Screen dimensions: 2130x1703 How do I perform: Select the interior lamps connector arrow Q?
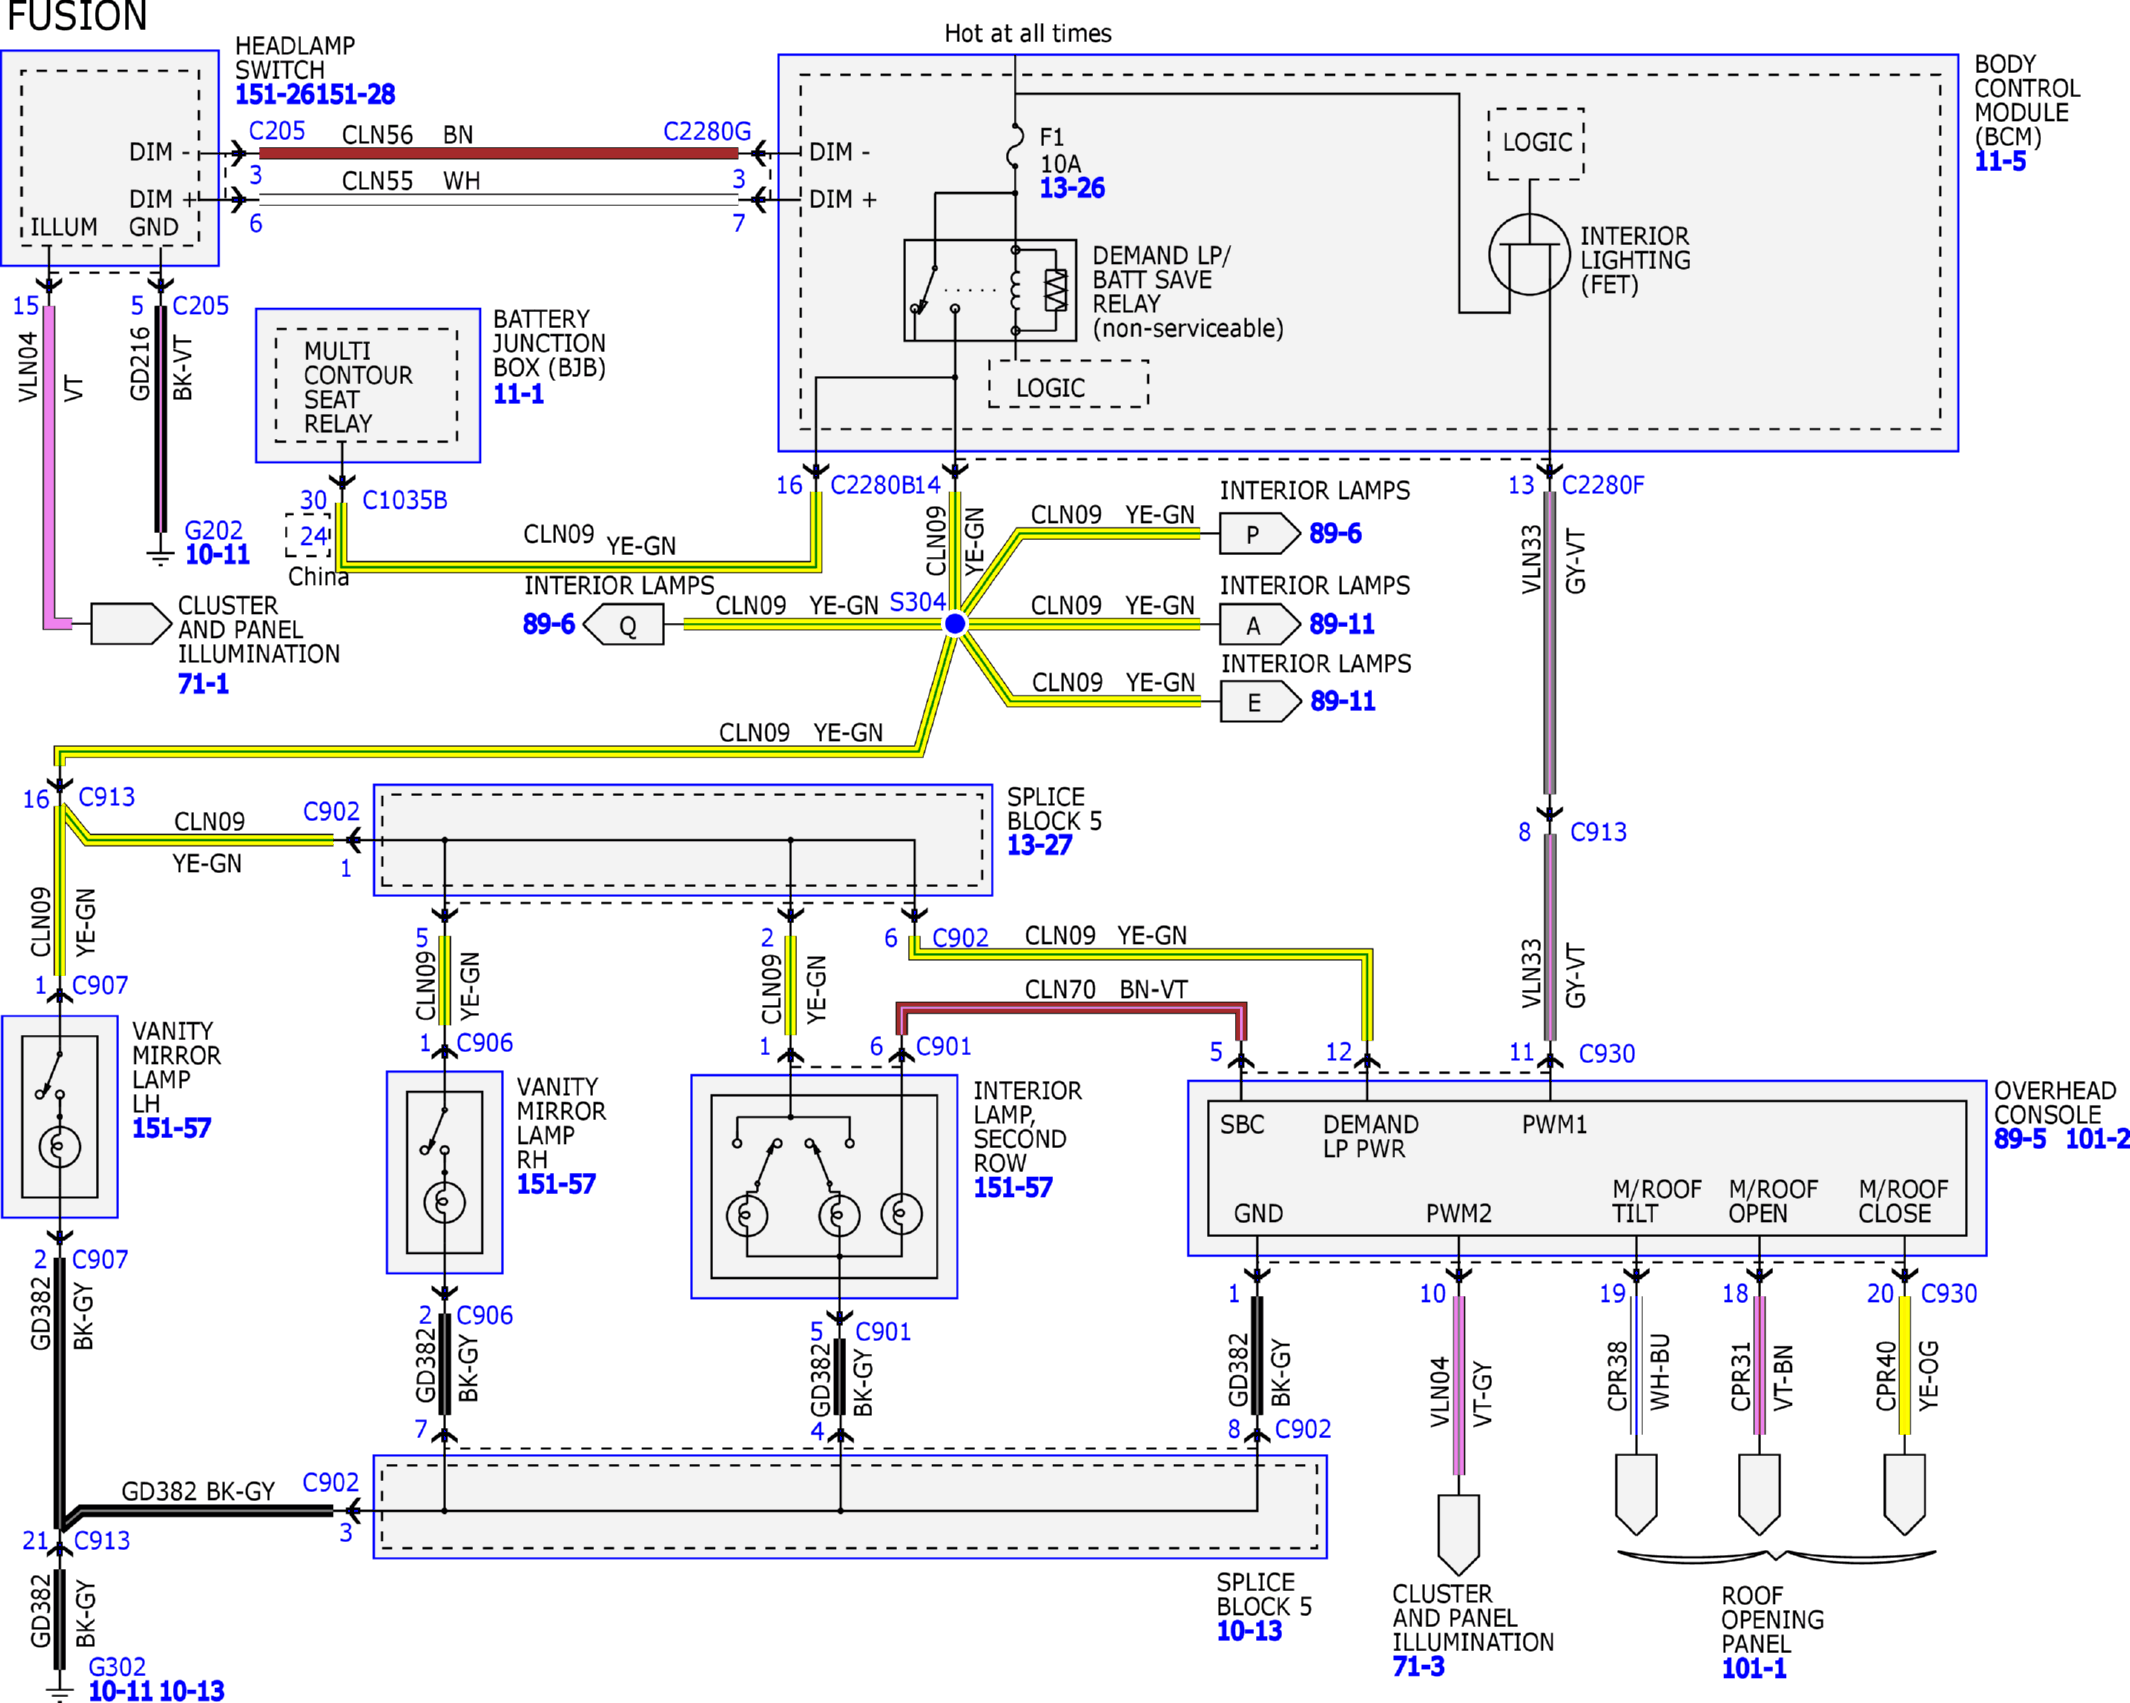tap(623, 625)
